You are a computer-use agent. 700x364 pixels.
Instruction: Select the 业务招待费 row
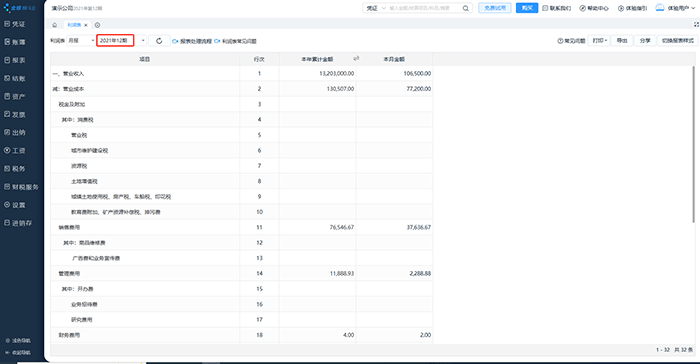[x=242, y=304]
